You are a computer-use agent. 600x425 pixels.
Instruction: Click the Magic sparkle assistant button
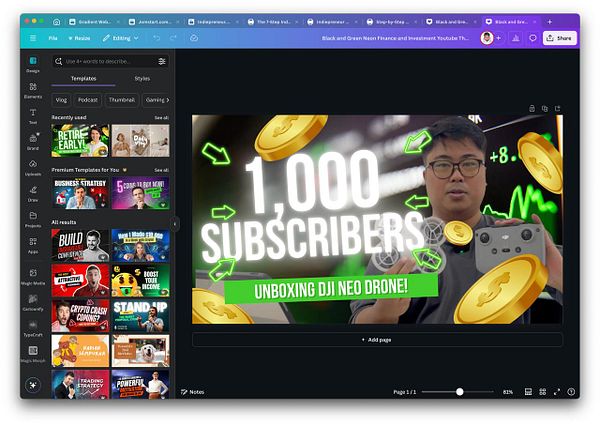point(33,385)
